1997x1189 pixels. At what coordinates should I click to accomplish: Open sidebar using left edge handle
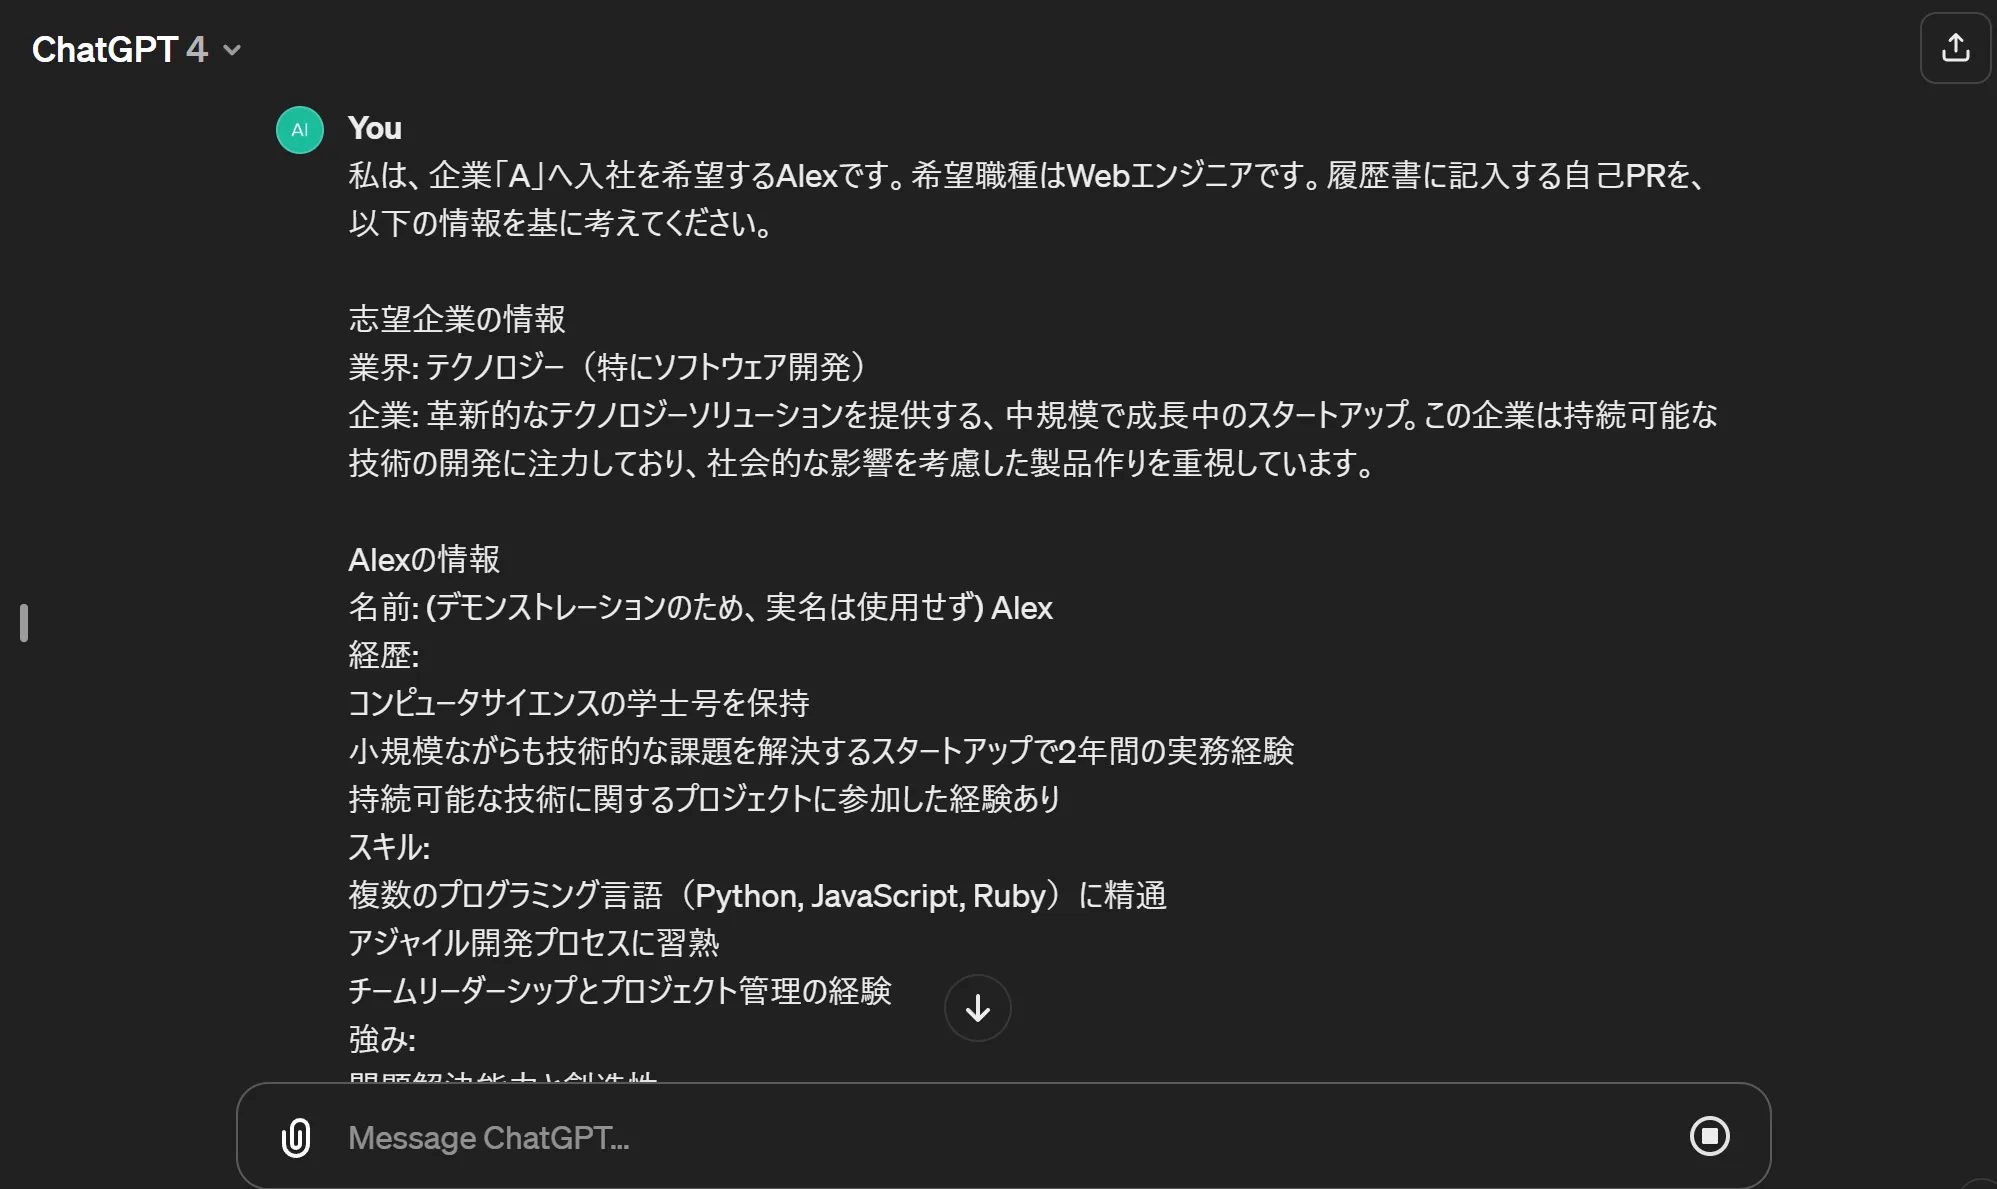(x=24, y=623)
